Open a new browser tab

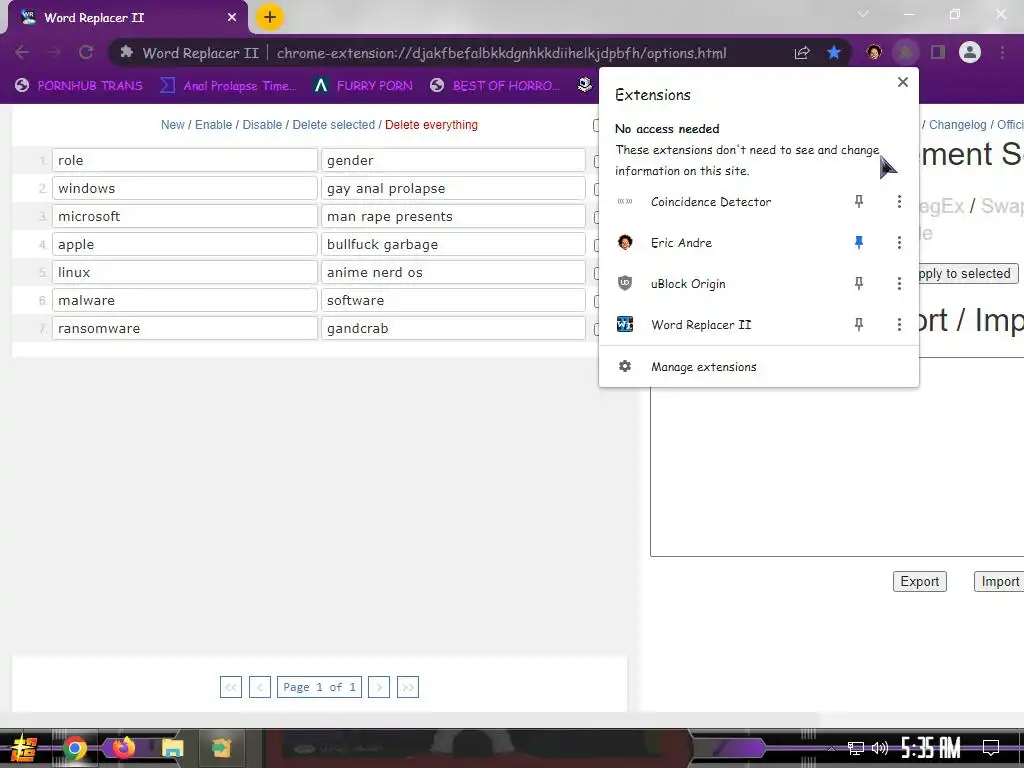[270, 17]
